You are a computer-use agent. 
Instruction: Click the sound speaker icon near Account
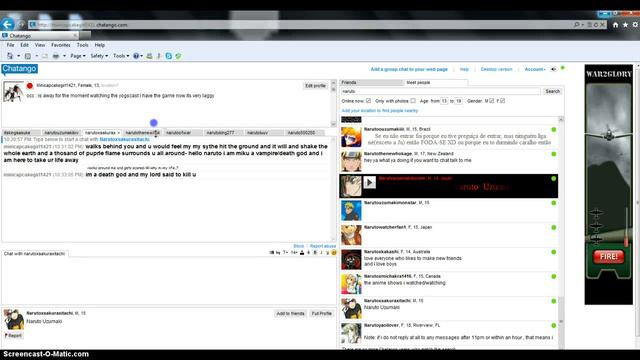point(553,69)
